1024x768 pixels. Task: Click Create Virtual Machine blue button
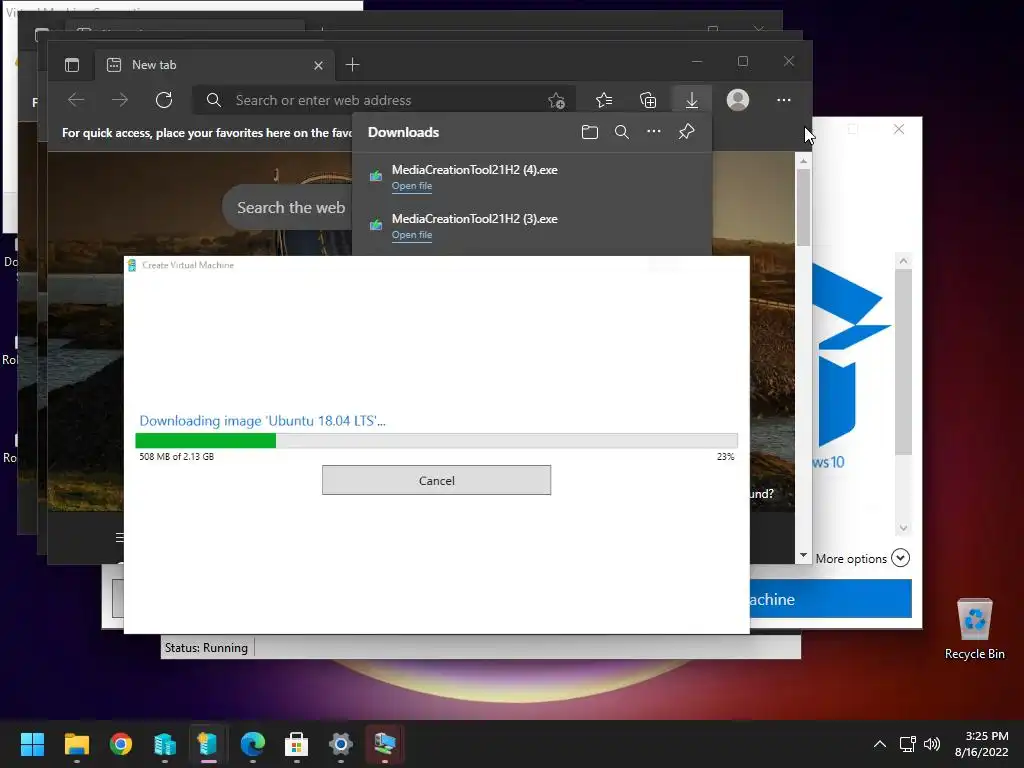pyautogui.click(x=831, y=599)
